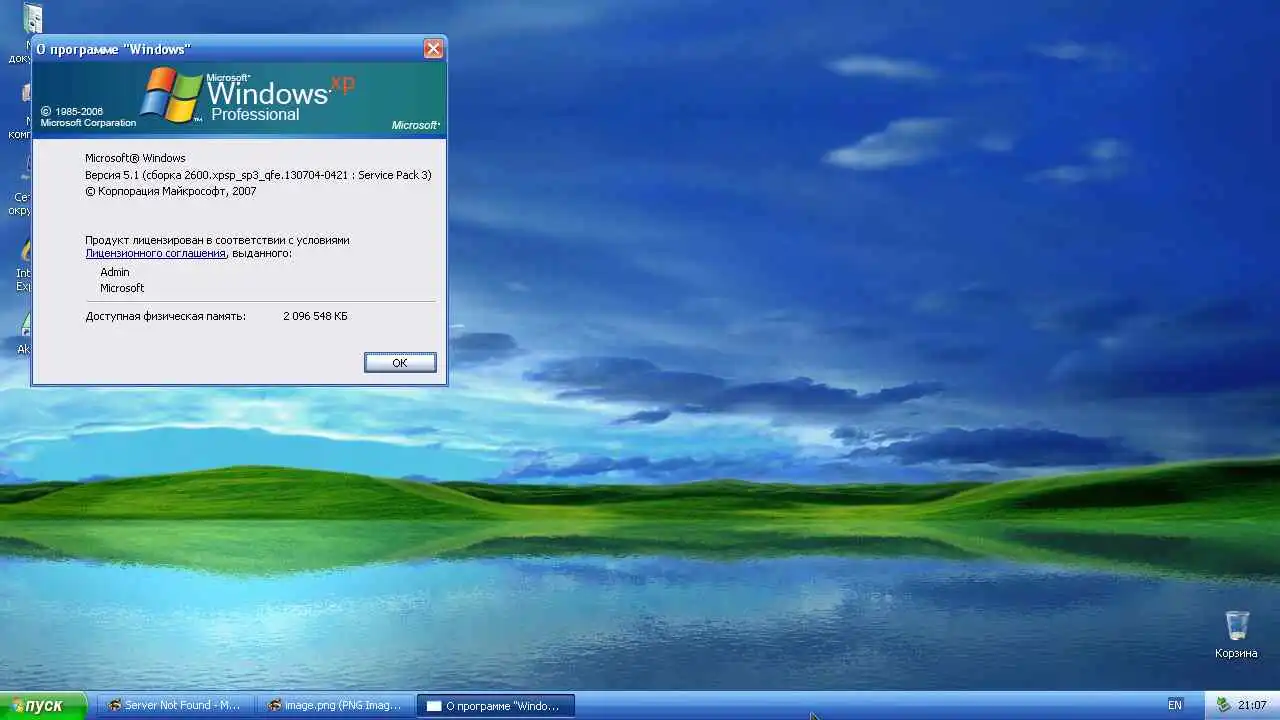
Task: Click the "© Корпорация Майкрософт, 2007" text
Action: tap(170, 191)
